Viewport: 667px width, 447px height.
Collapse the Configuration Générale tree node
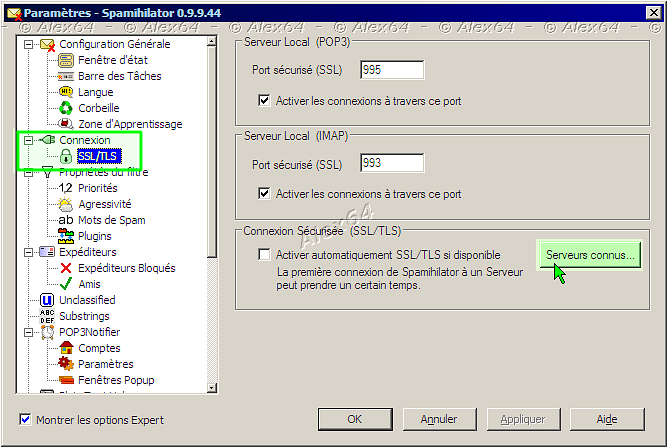[x=29, y=44]
